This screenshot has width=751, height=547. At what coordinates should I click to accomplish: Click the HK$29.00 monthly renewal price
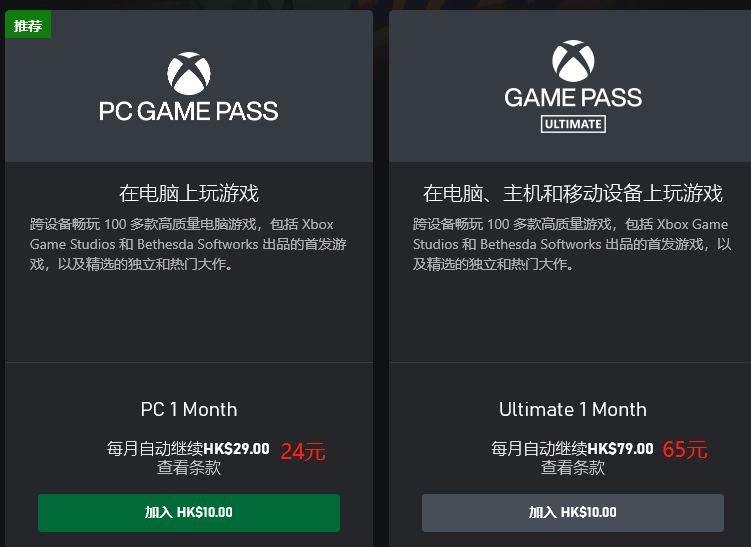tap(237, 449)
